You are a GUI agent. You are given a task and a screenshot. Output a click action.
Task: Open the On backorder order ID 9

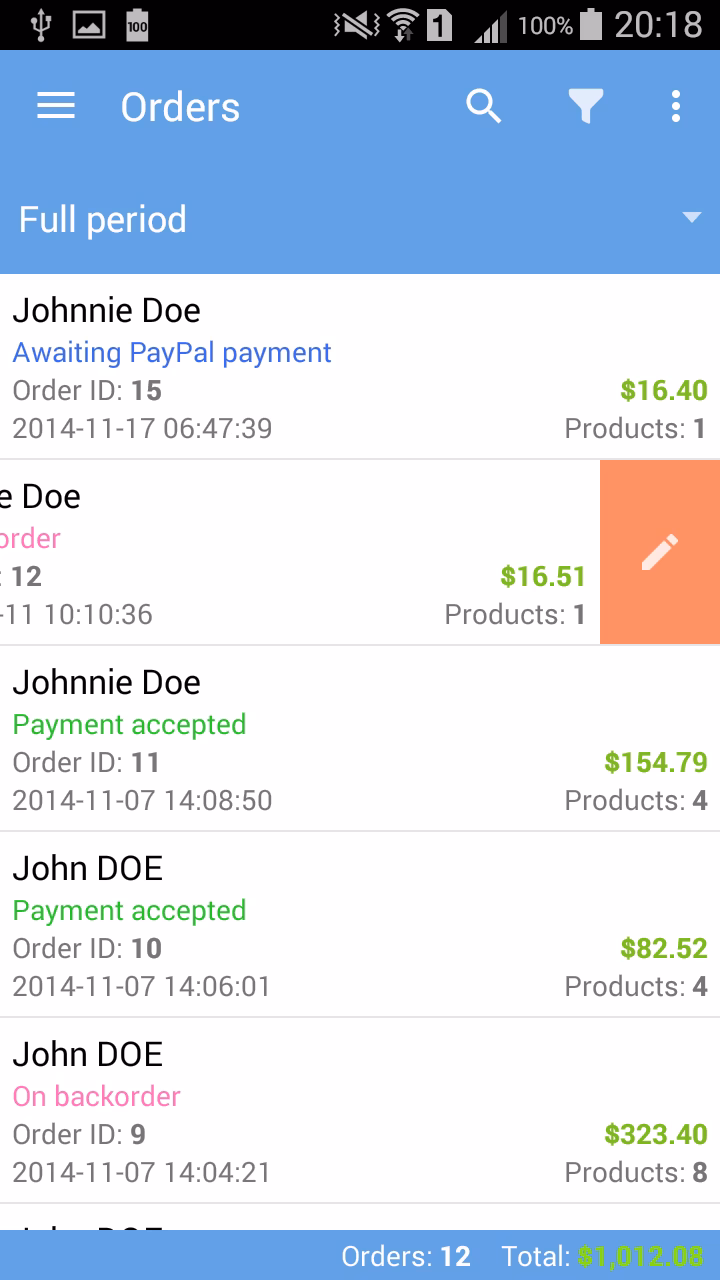360,1111
